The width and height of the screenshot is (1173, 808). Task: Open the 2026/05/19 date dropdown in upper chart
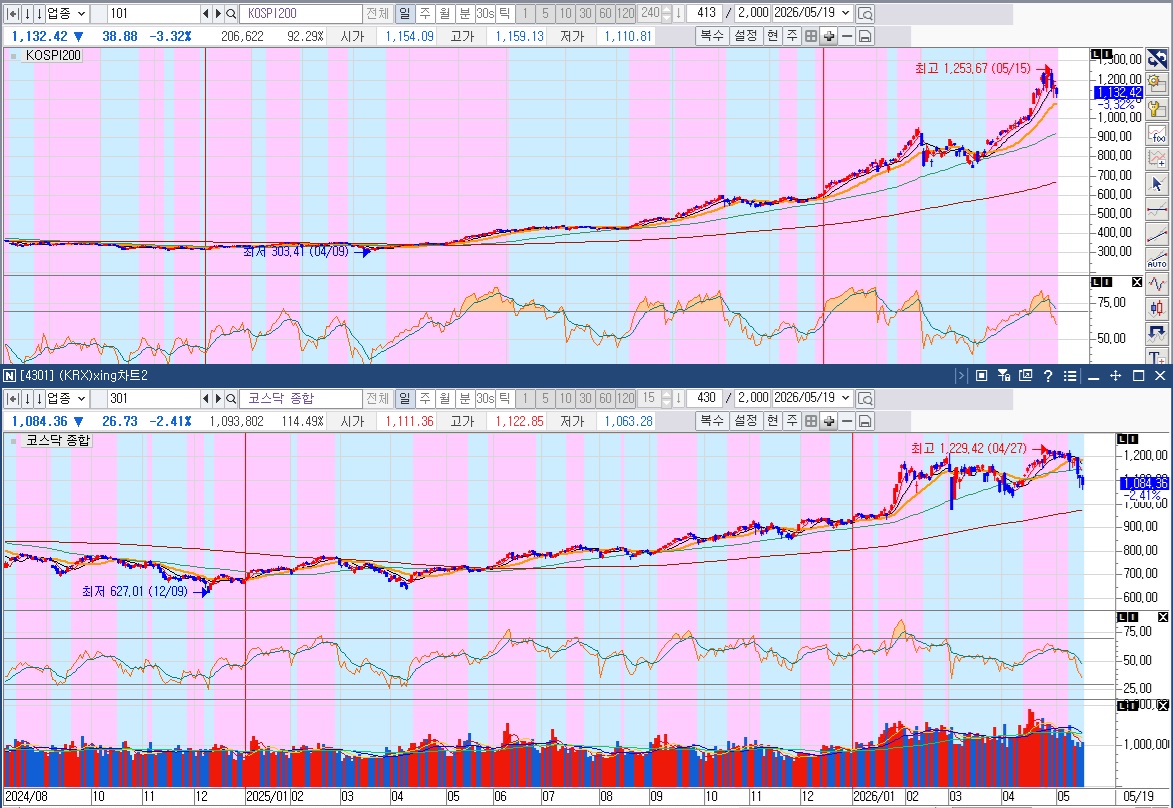(812, 13)
